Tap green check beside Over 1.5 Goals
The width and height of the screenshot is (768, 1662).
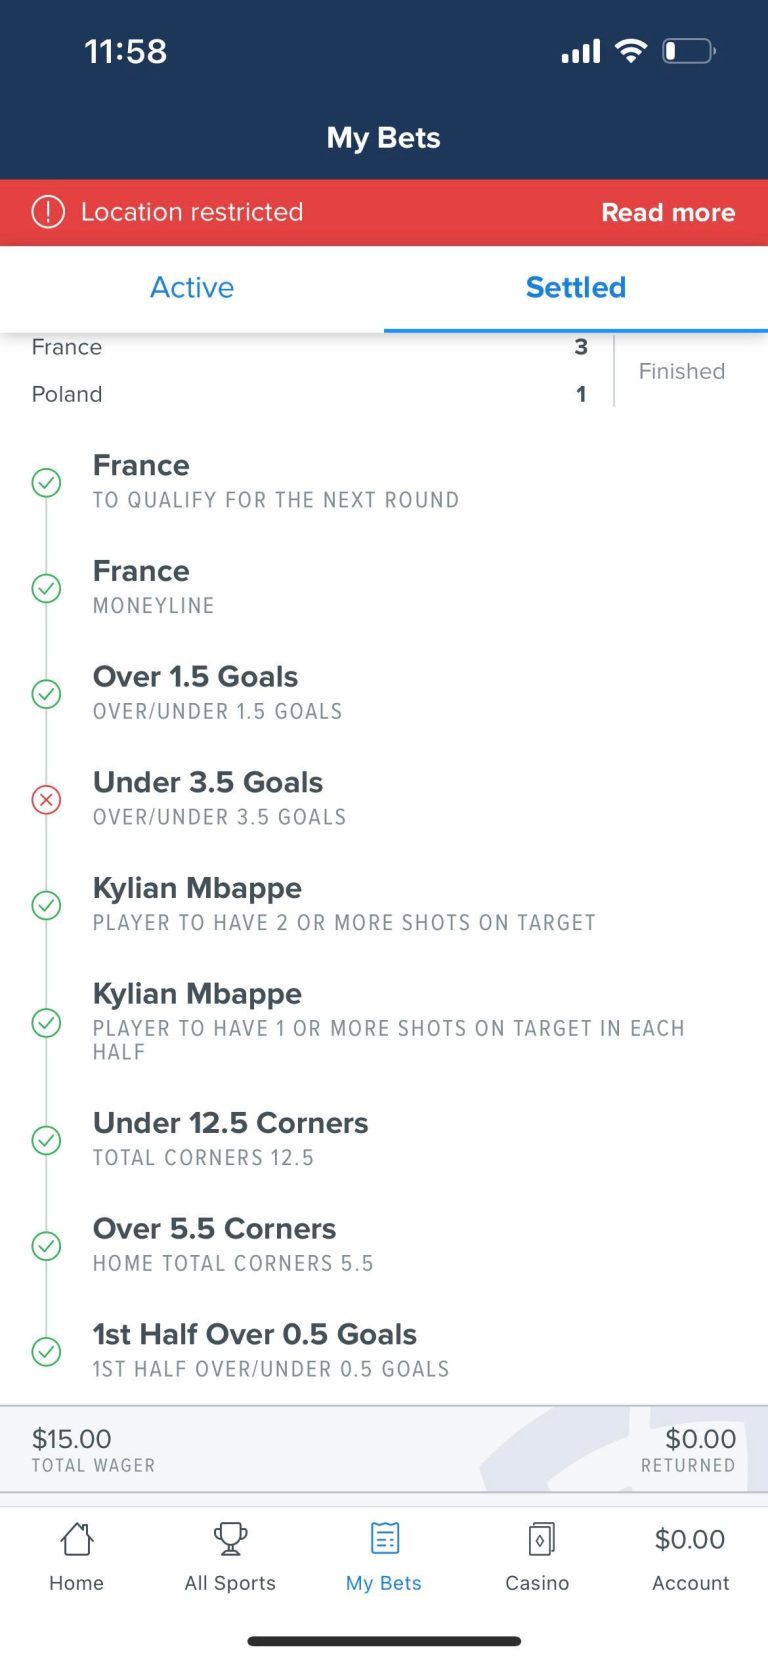pos(47,694)
